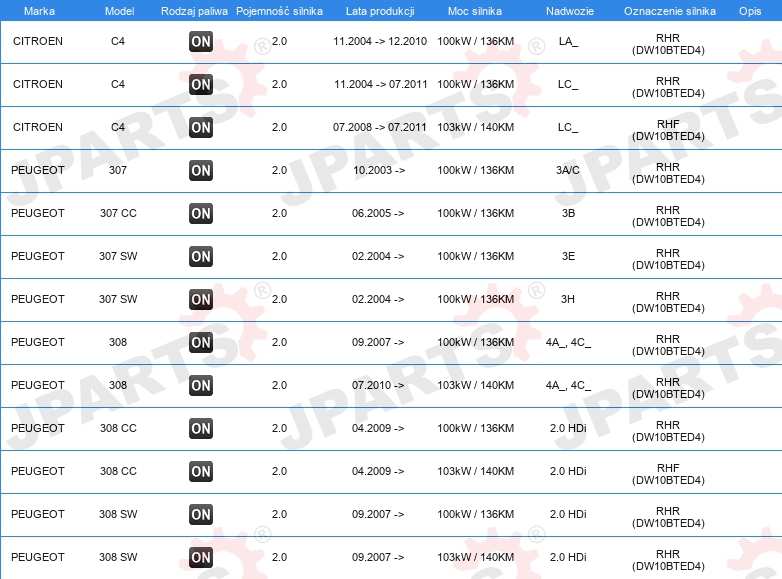Select the ON icon for Peugeot 307 SW 3H row
The width and height of the screenshot is (782, 579).
[201, 299]
